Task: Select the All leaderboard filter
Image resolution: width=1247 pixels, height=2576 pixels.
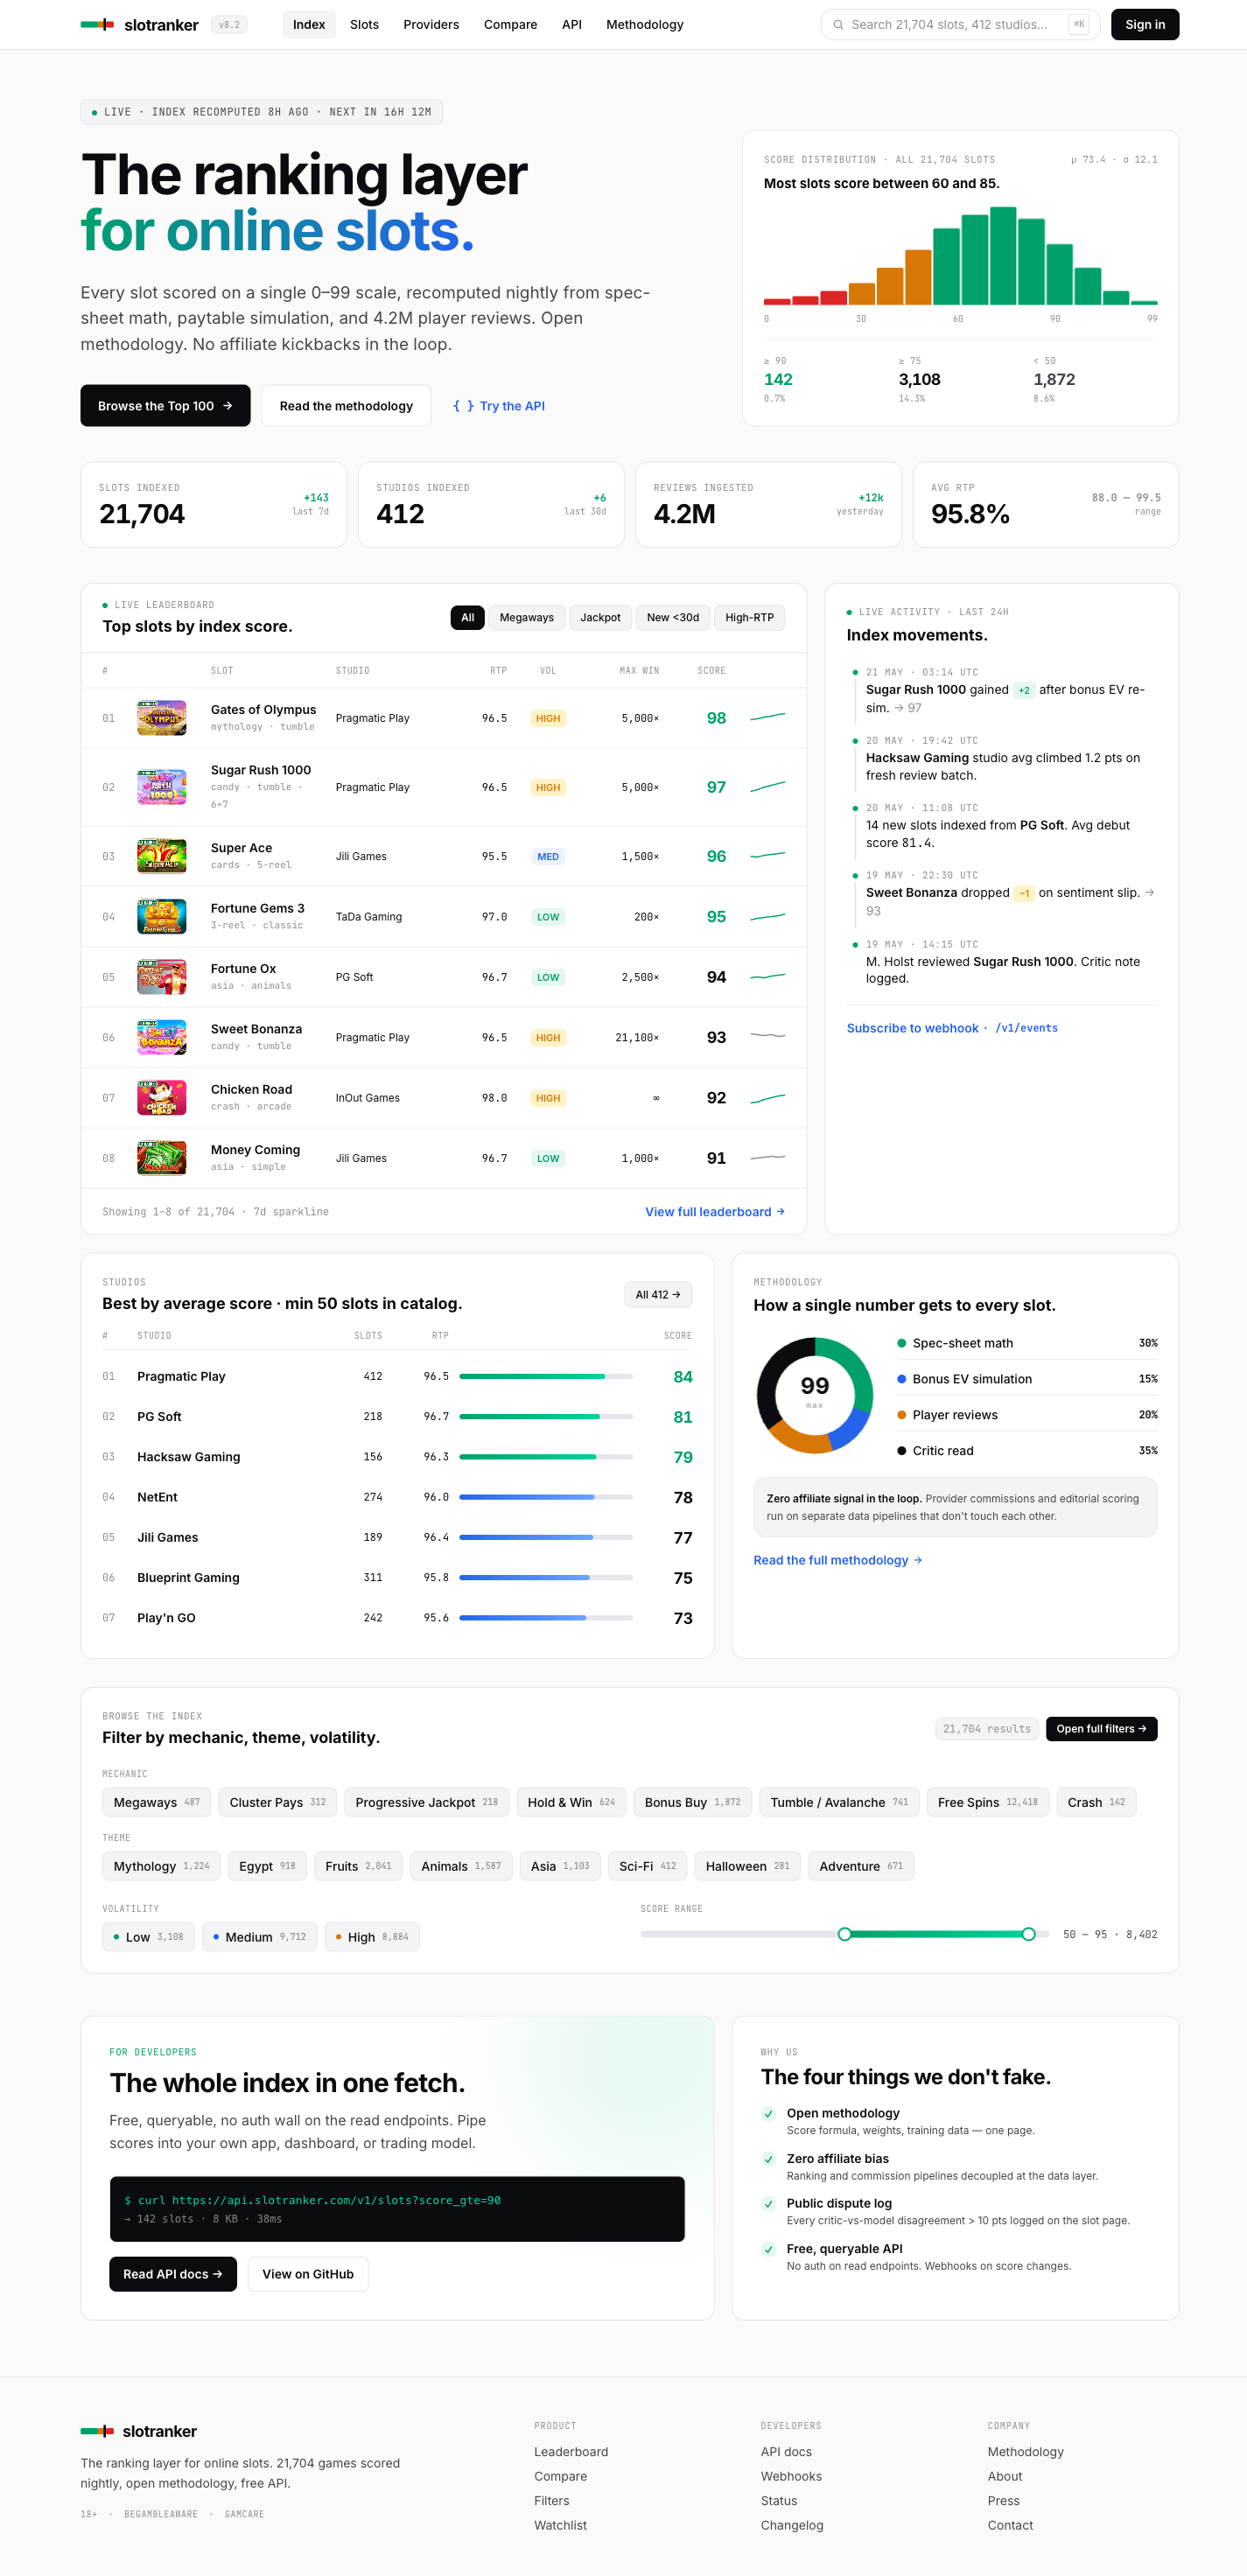Action: [467, 617]
